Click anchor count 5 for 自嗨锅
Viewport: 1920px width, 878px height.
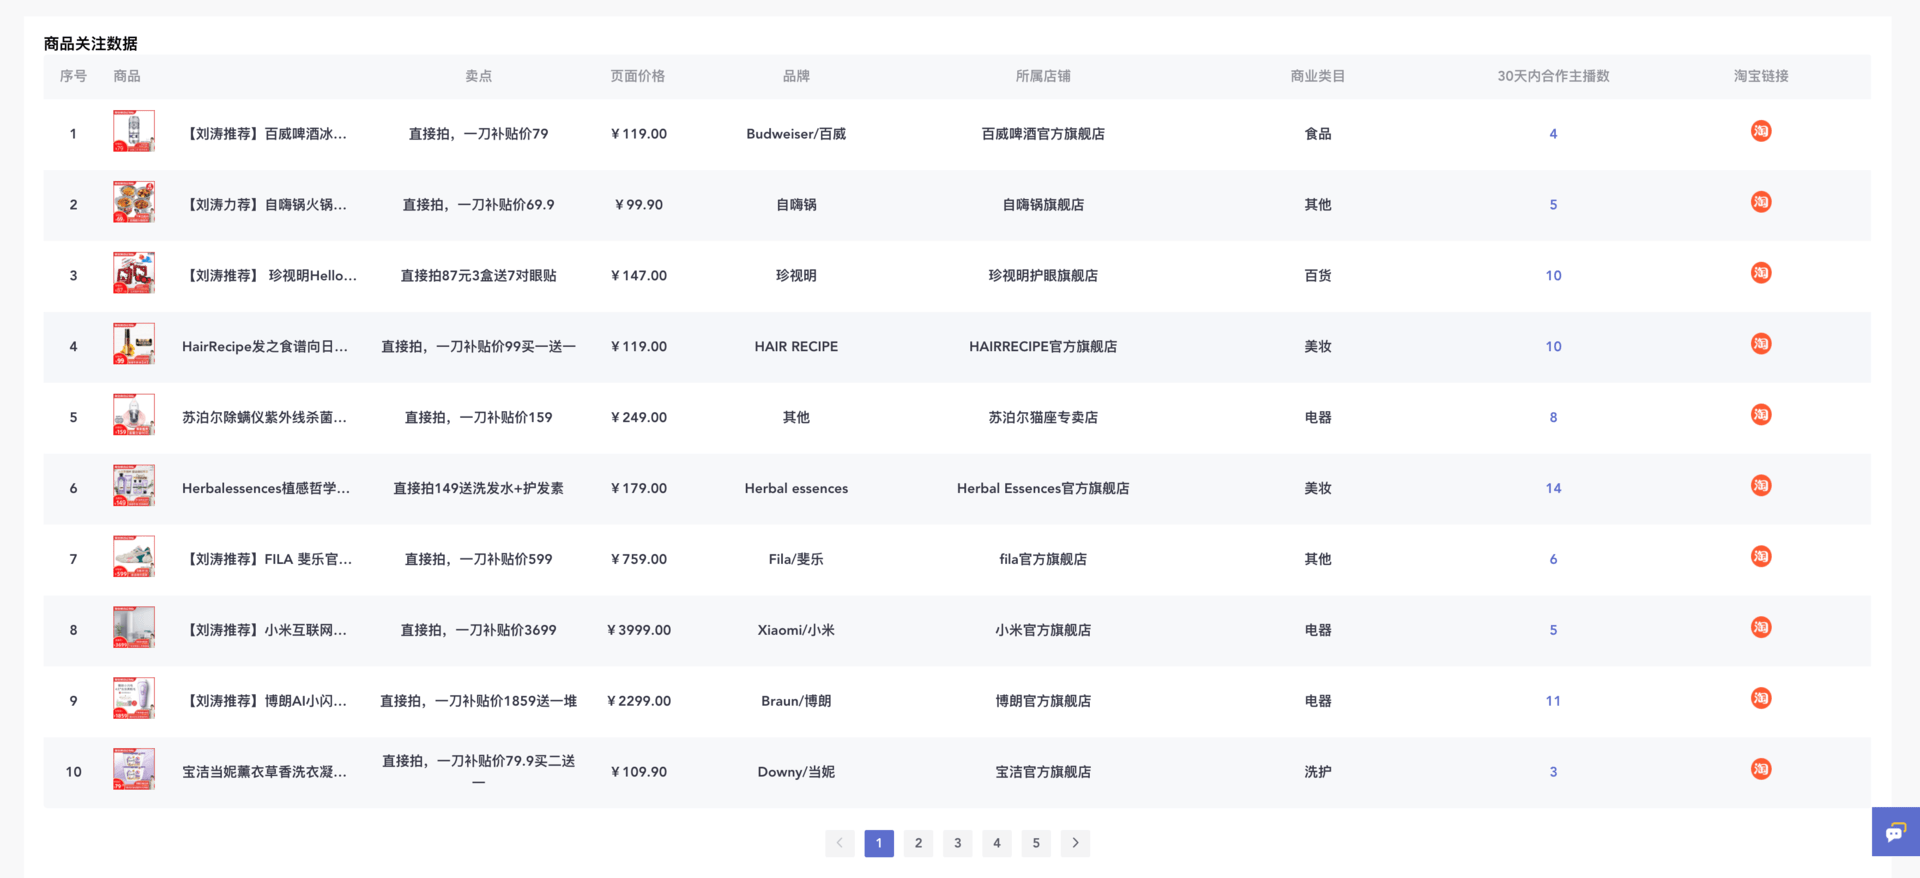click(1553, 205)
